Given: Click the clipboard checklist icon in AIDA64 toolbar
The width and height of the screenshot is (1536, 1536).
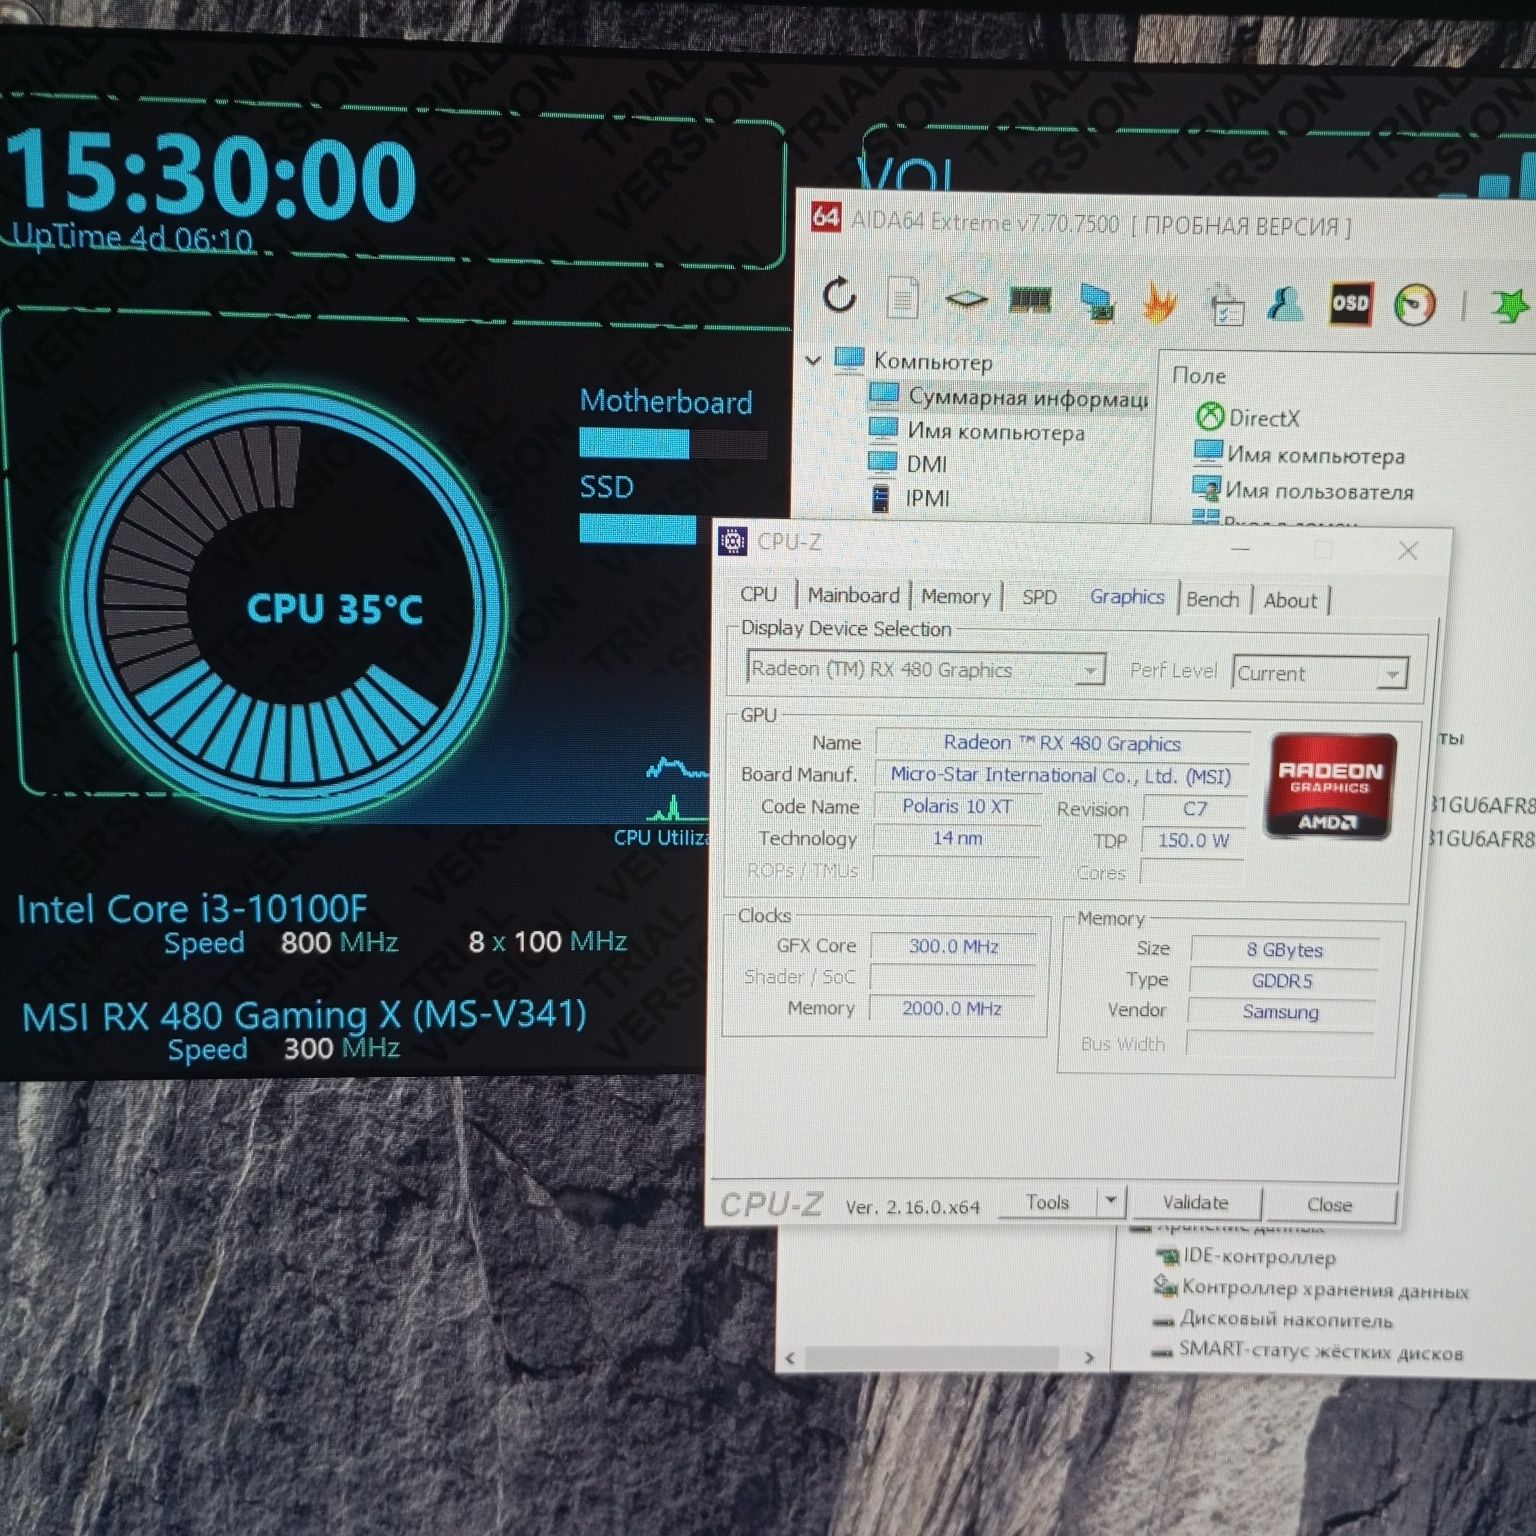Looking at the screenshot, I should pos(1224,305).
